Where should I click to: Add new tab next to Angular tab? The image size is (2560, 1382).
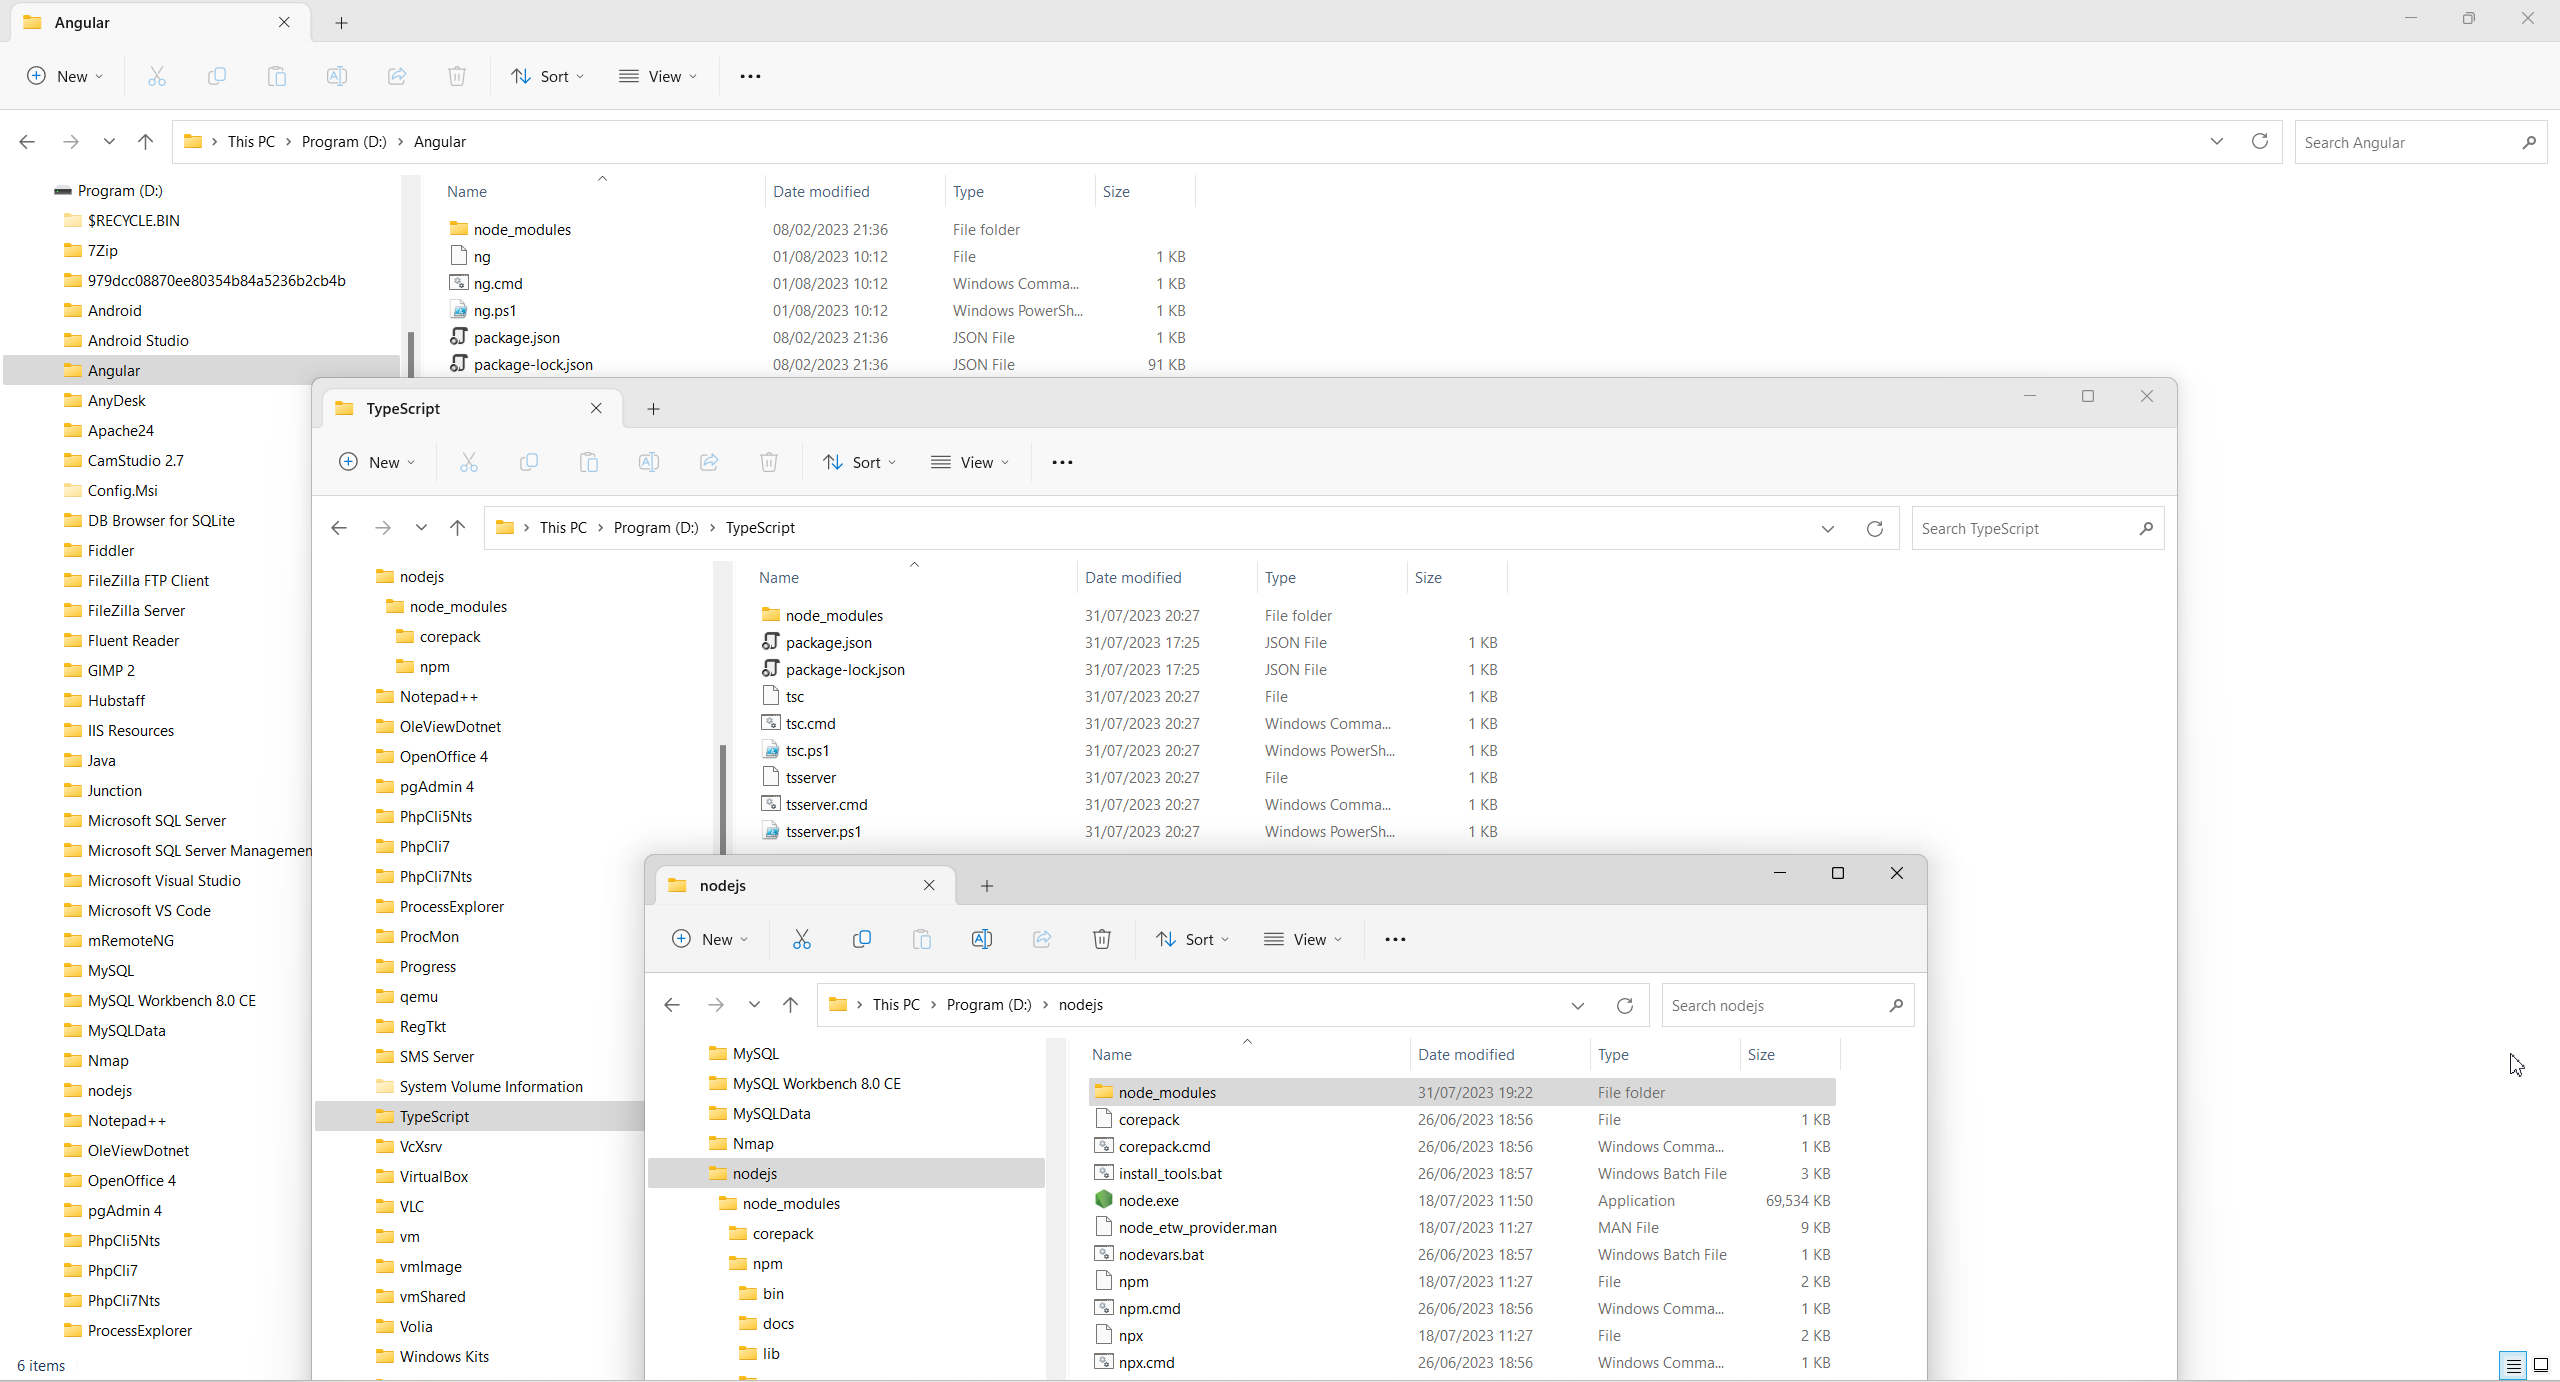[x=341, y=22]
